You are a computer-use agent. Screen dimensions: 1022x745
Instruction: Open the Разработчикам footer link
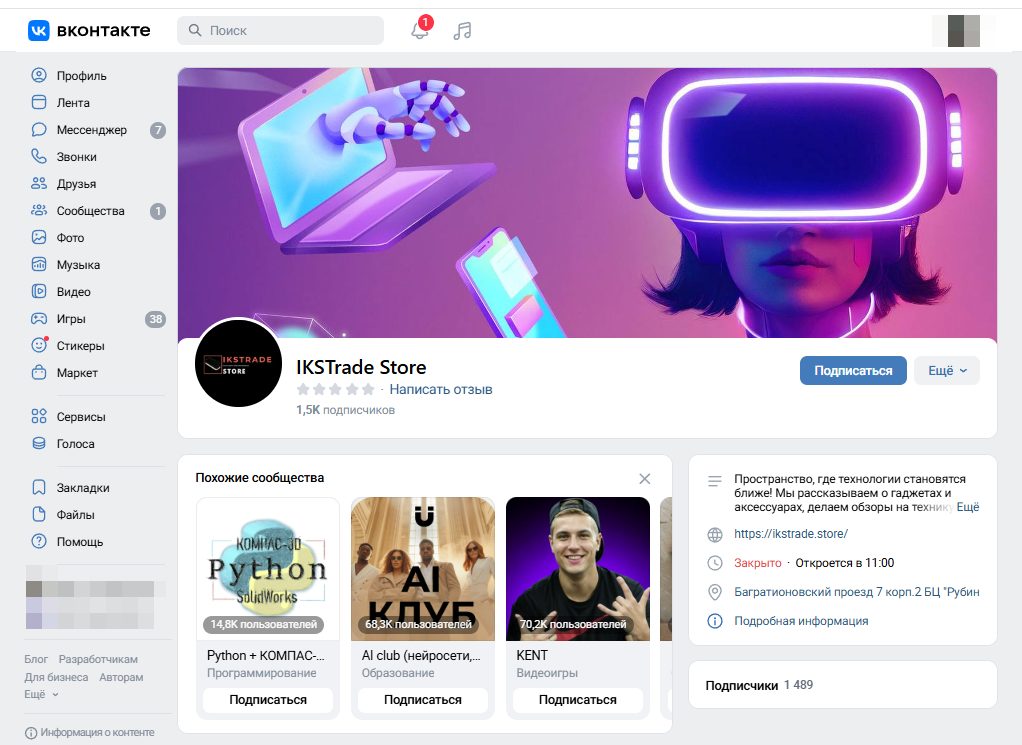pyautogui.click(x=98, y=660)
